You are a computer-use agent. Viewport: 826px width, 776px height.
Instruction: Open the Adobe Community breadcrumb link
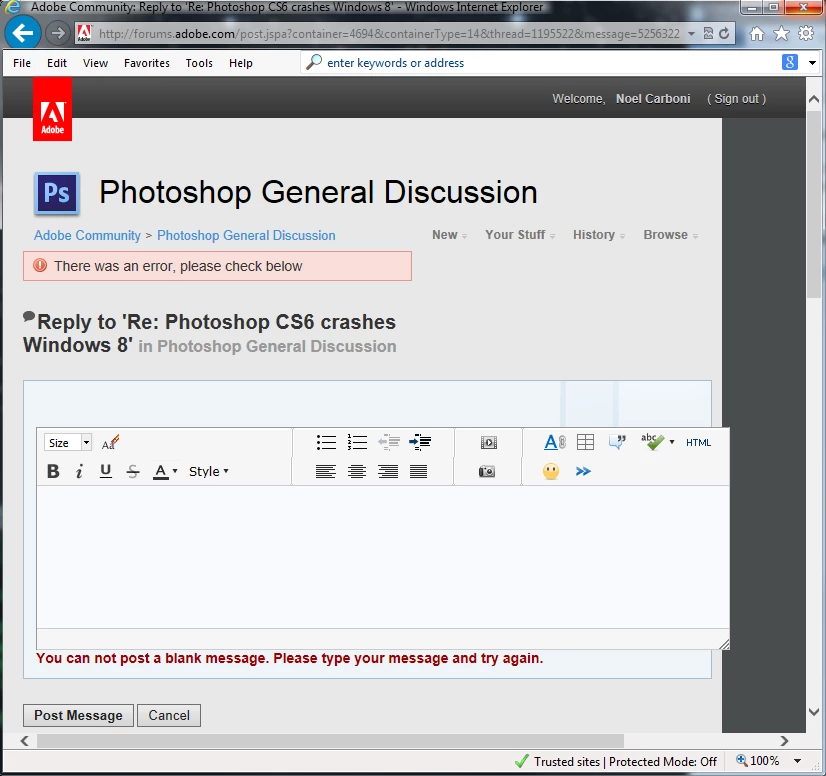[x=87, y=235]
